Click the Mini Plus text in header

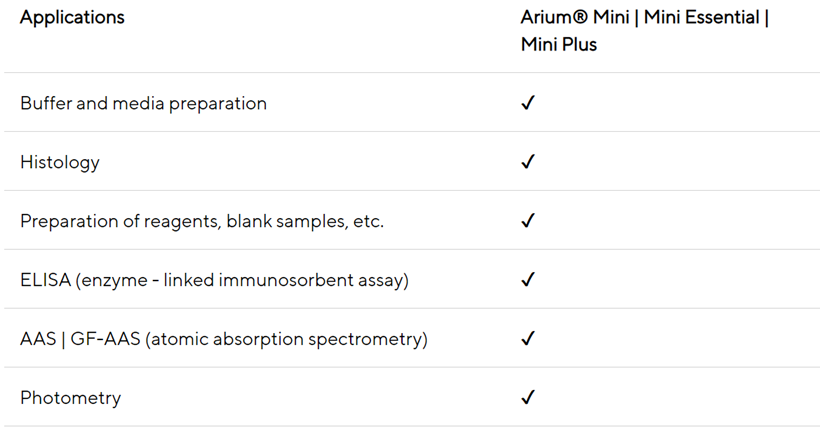pos(558,44)
